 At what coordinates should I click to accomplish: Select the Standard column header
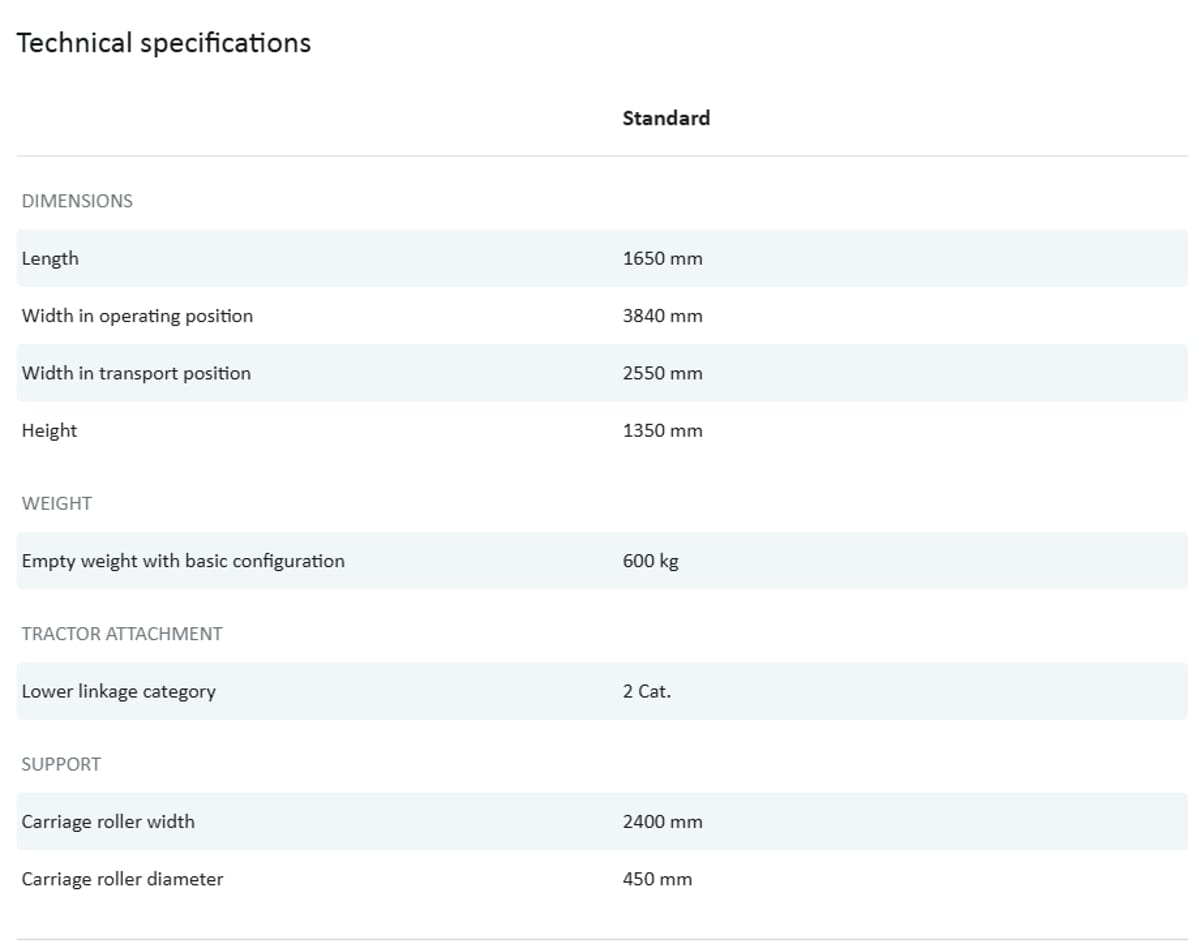[666, 118]
